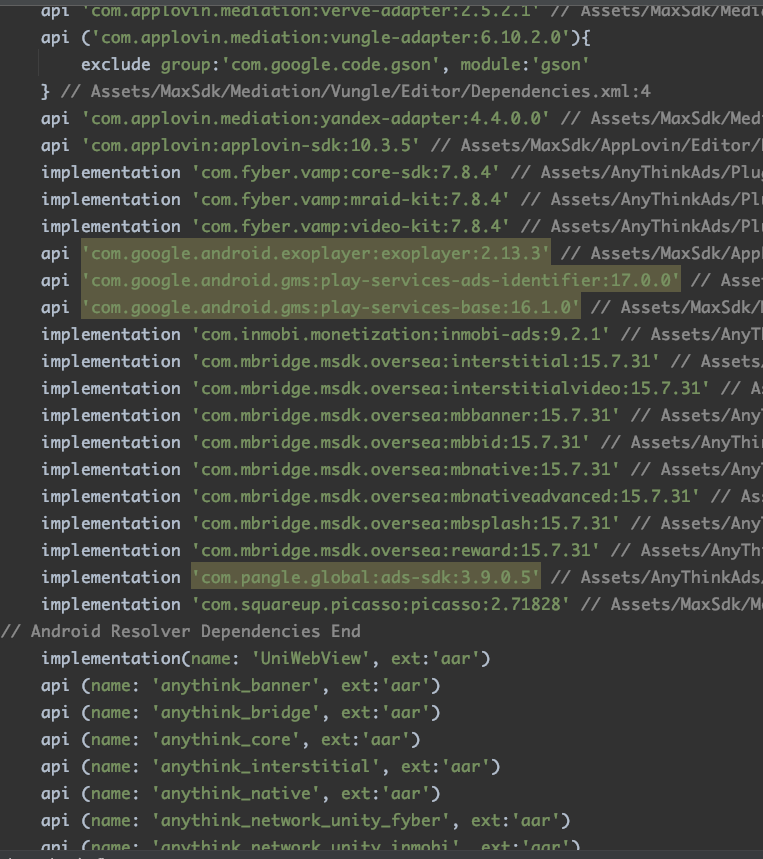
Task: Click the 'anythink_banner' aar line
Action: coord(240,685)
